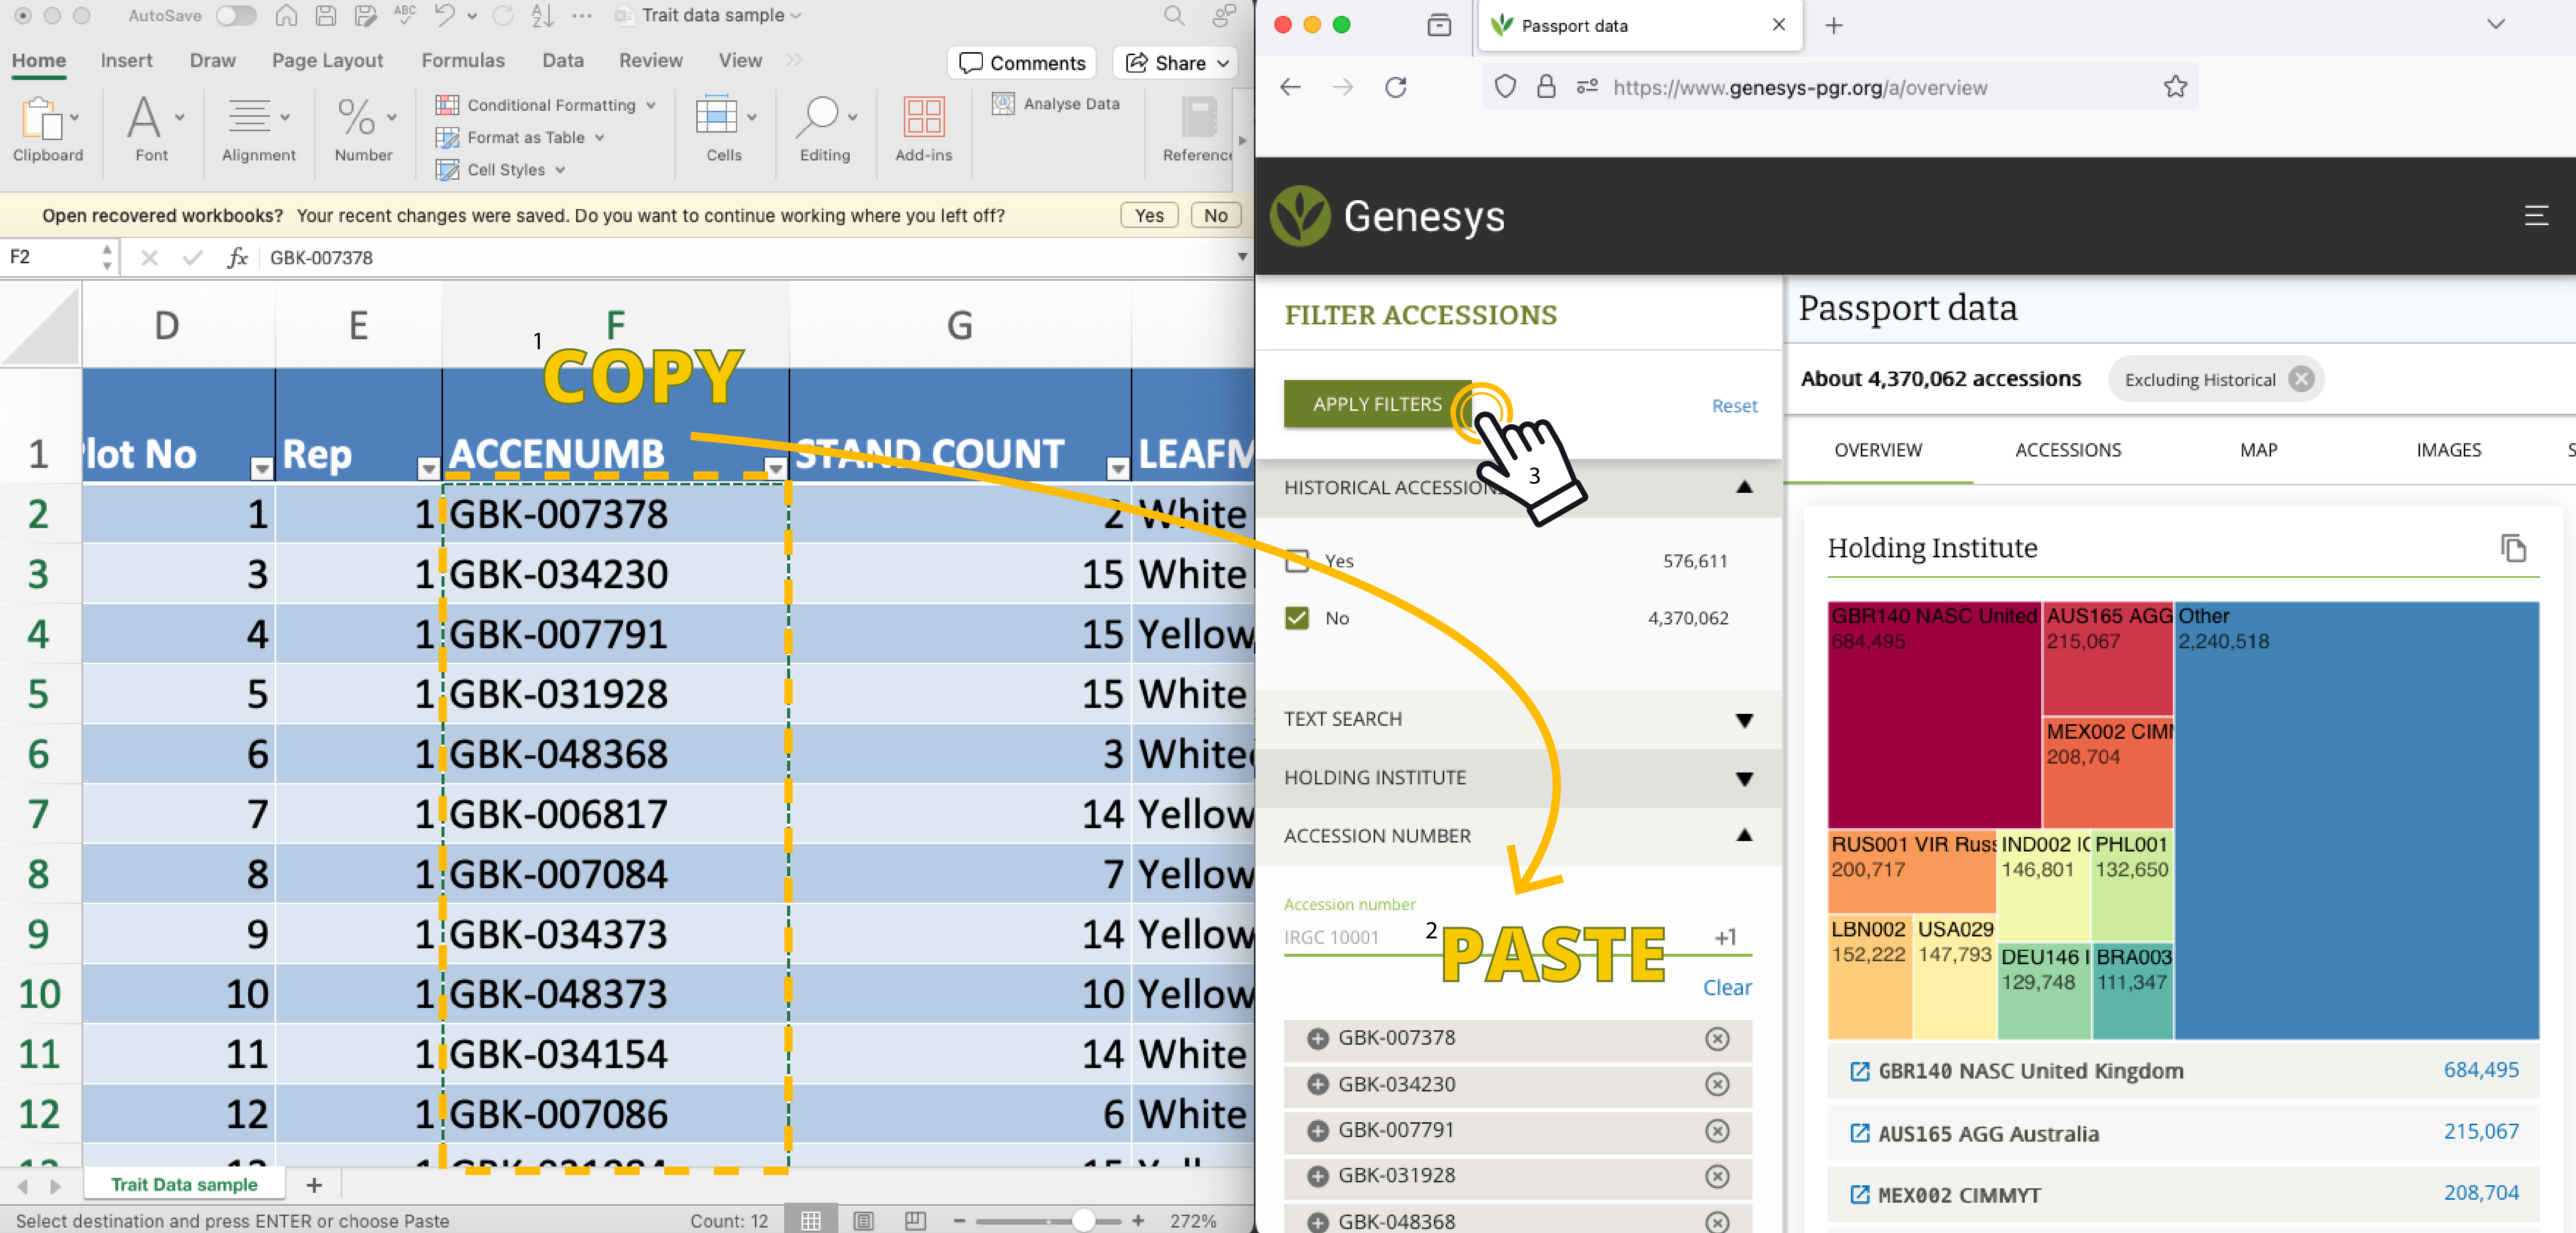Click Clear under accession number field
Screen dimensions: 2576x1233
coord(1727,988)
